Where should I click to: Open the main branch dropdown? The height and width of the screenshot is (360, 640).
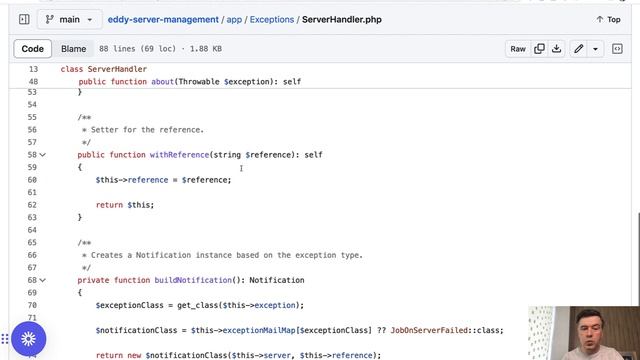click(69, 19)
